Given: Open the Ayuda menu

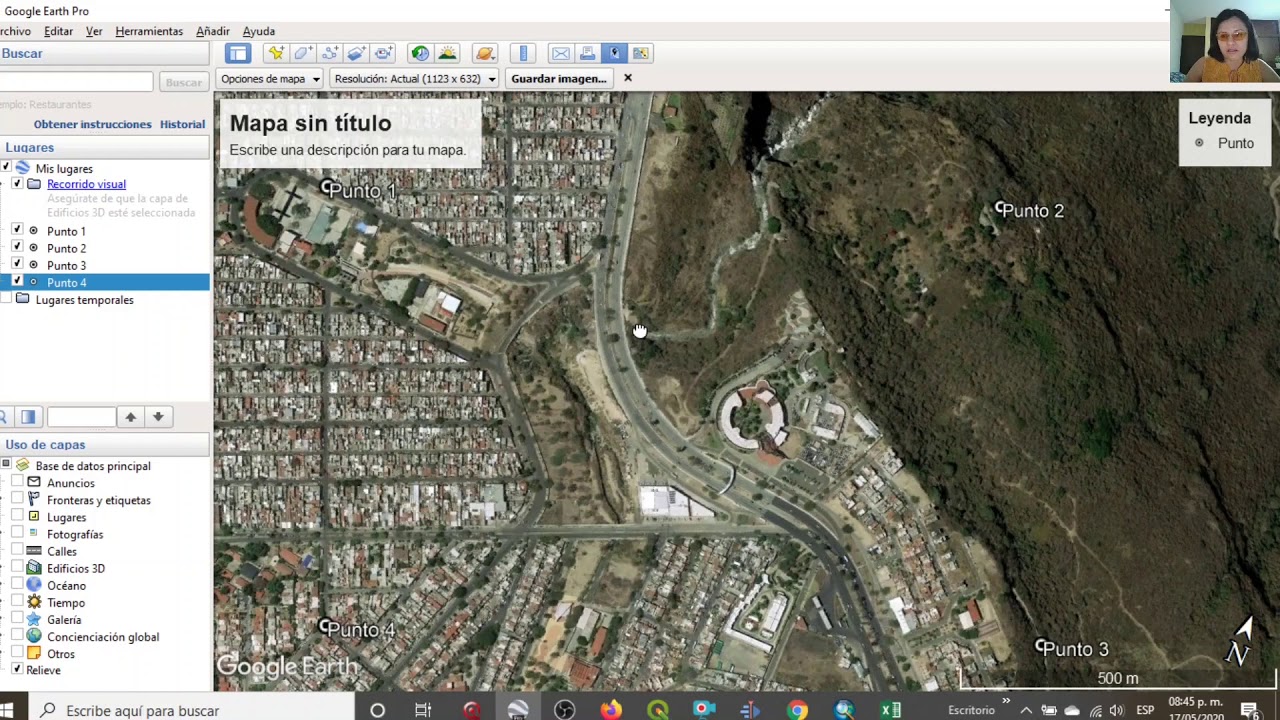Looking at the screenshot, I should tap(259, 31).
